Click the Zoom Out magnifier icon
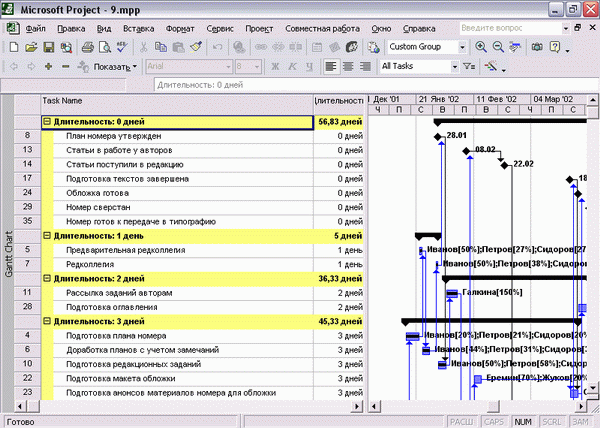This screenshot has height=428, width=600. tap(498, 47)
